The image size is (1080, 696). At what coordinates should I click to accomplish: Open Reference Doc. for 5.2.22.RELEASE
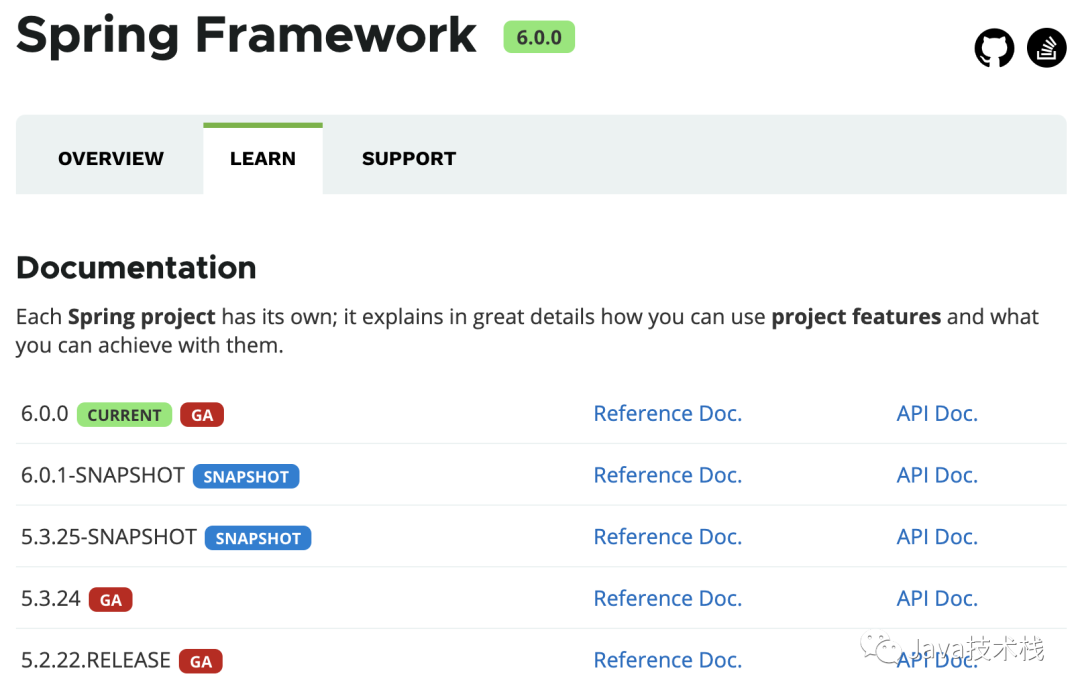[667, 660]
